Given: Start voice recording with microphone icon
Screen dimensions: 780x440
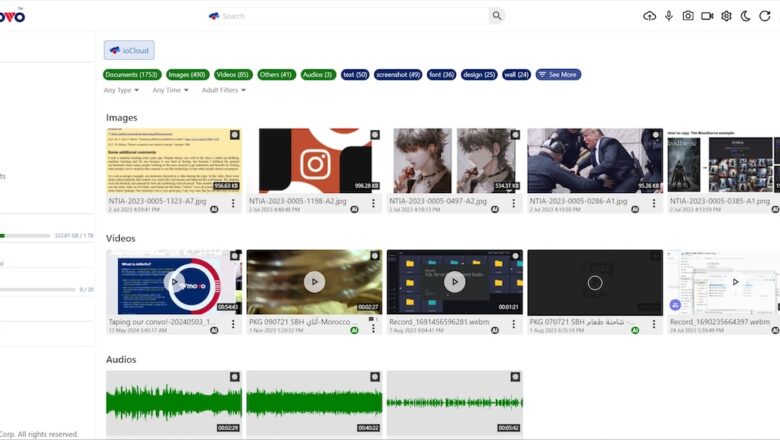Looking at the screenshot, I should point(669,16).
